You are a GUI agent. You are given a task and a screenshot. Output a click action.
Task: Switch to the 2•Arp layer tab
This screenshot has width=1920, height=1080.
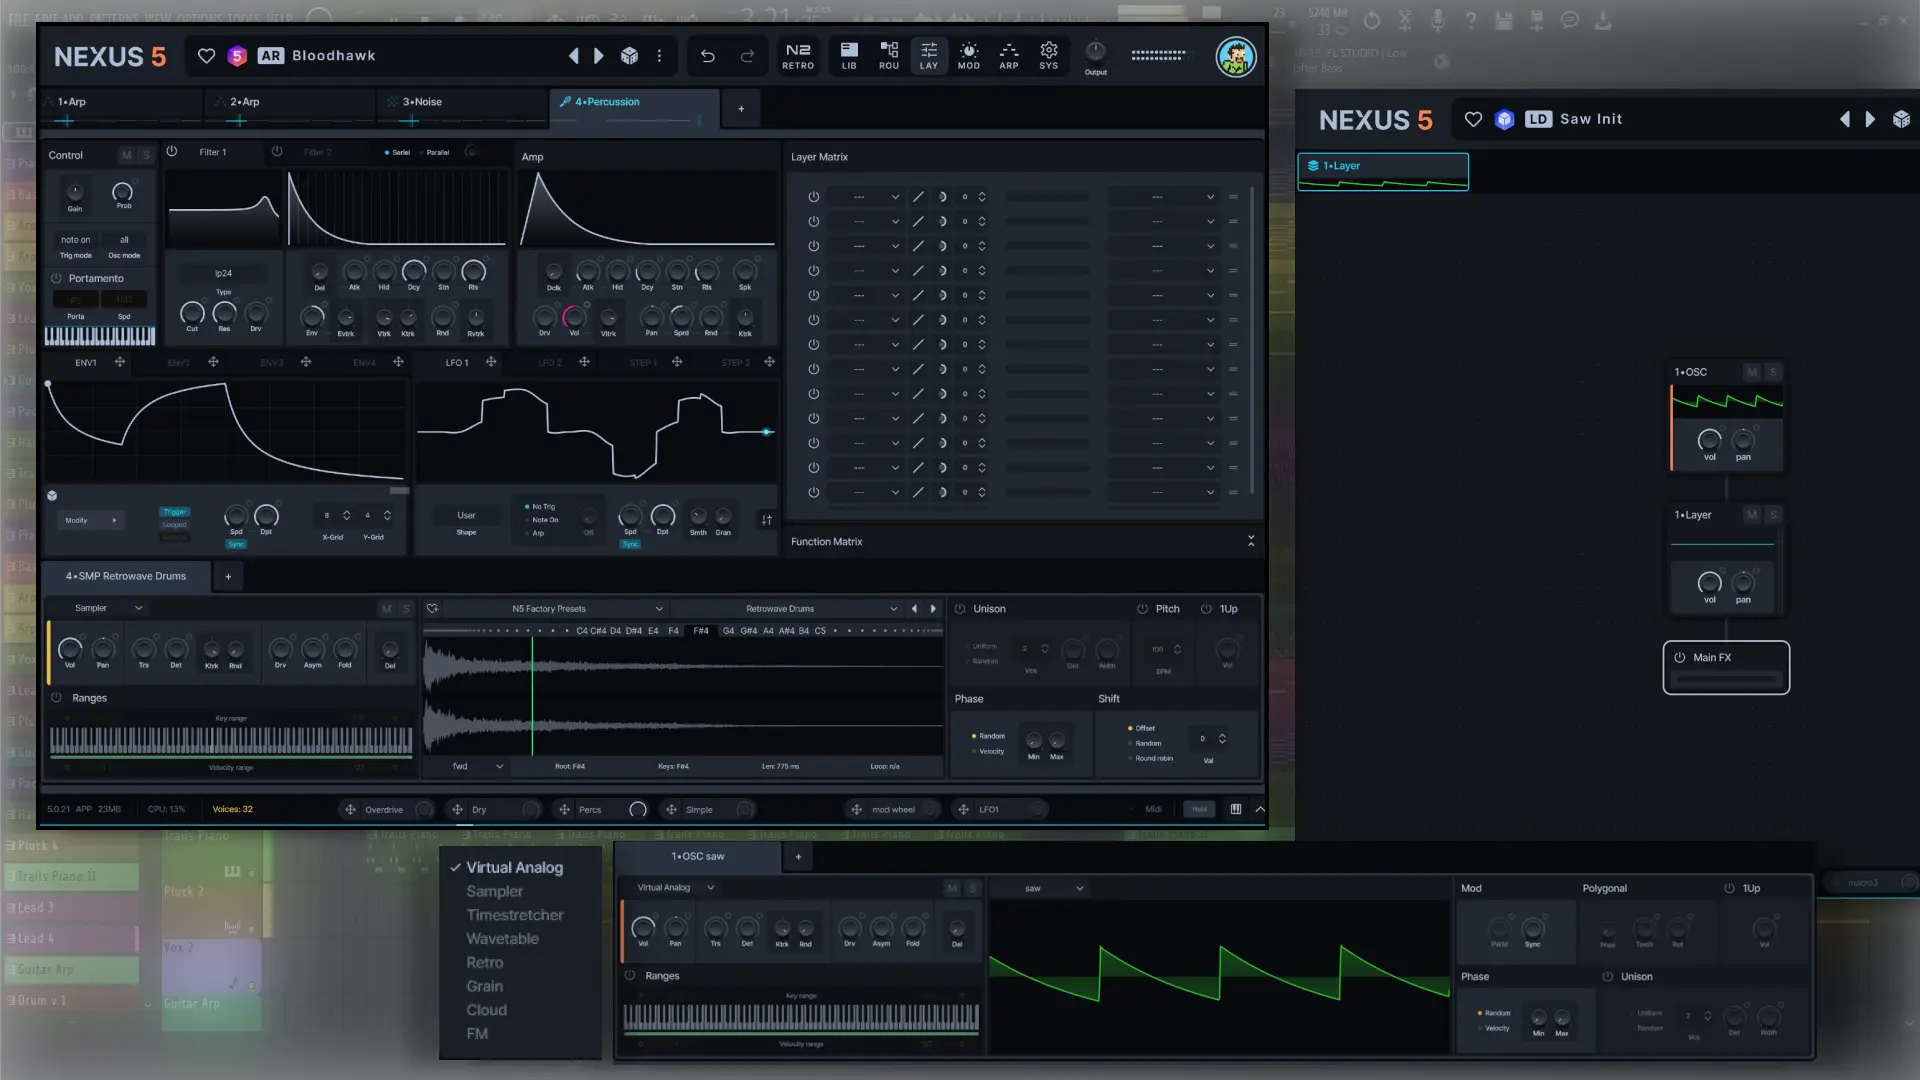coord(292,108)
